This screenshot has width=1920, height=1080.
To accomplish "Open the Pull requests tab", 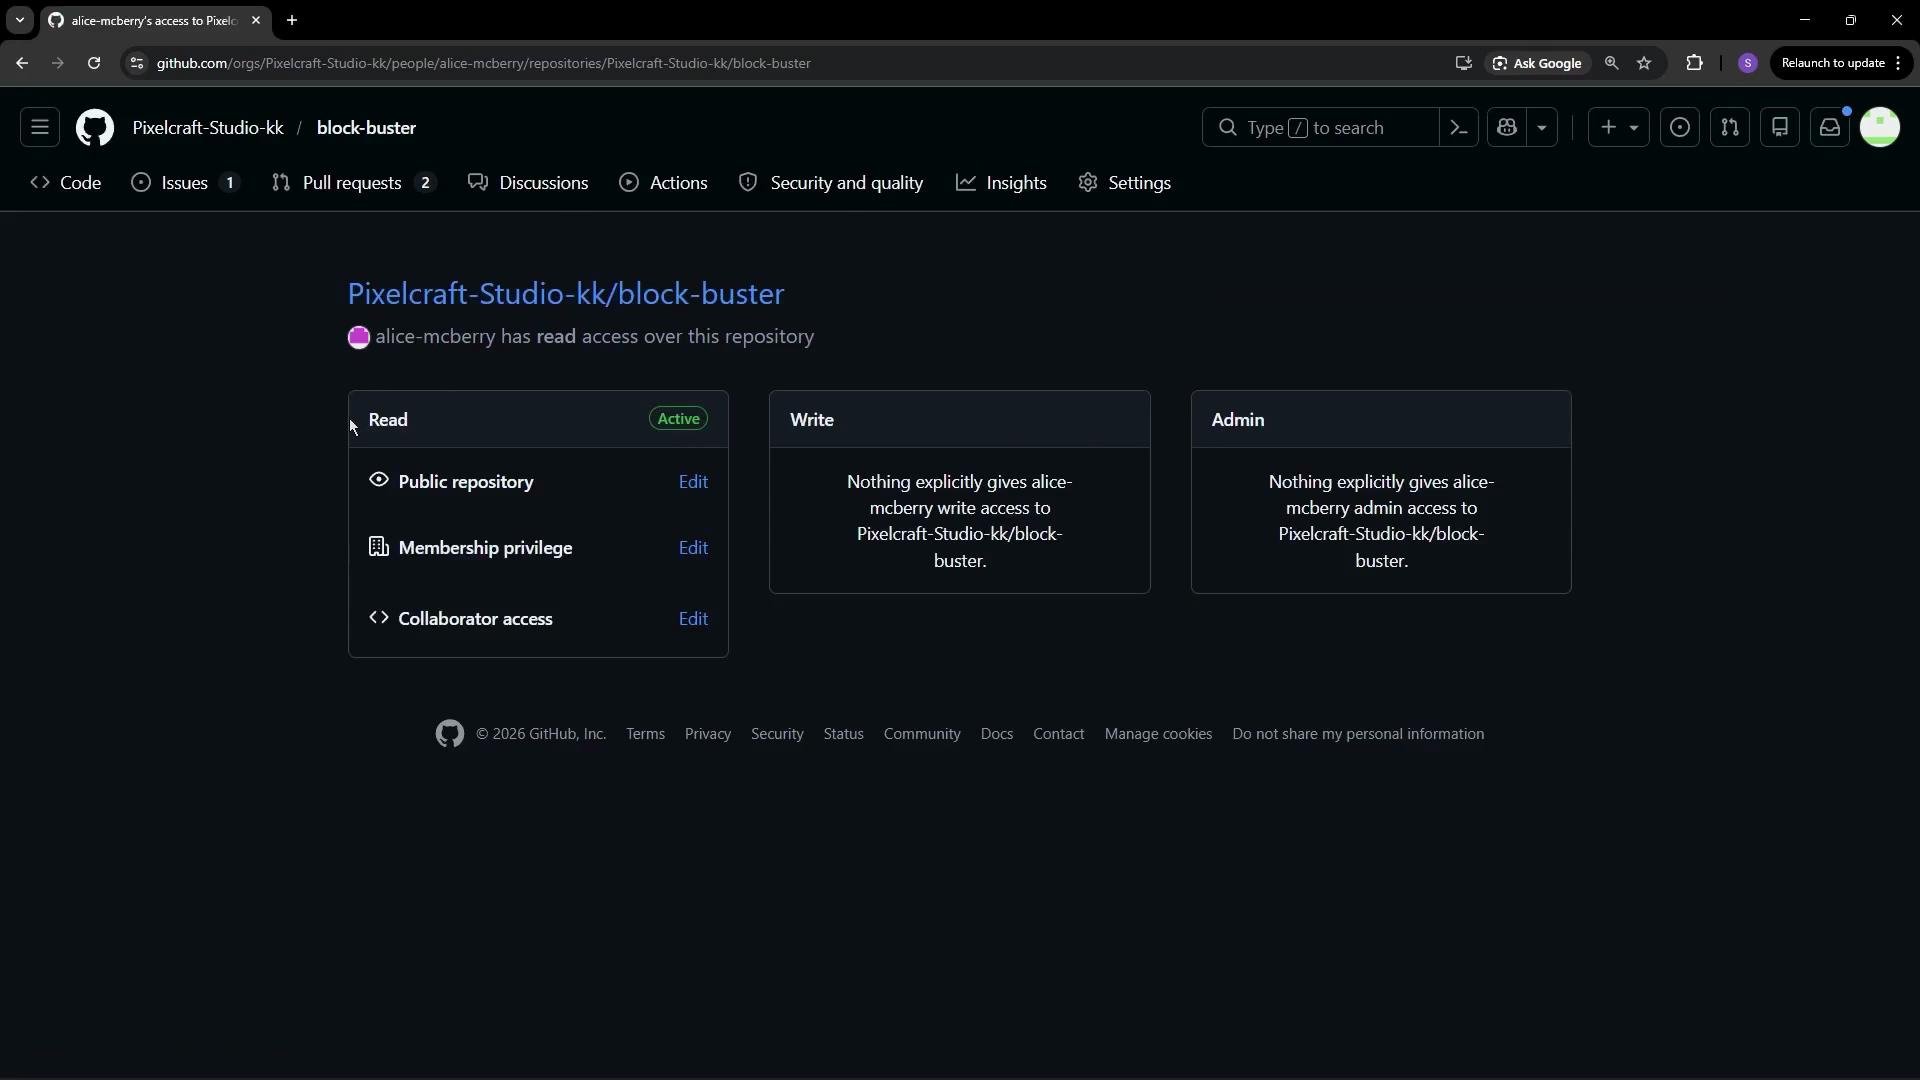I will [x=354, y=183].
